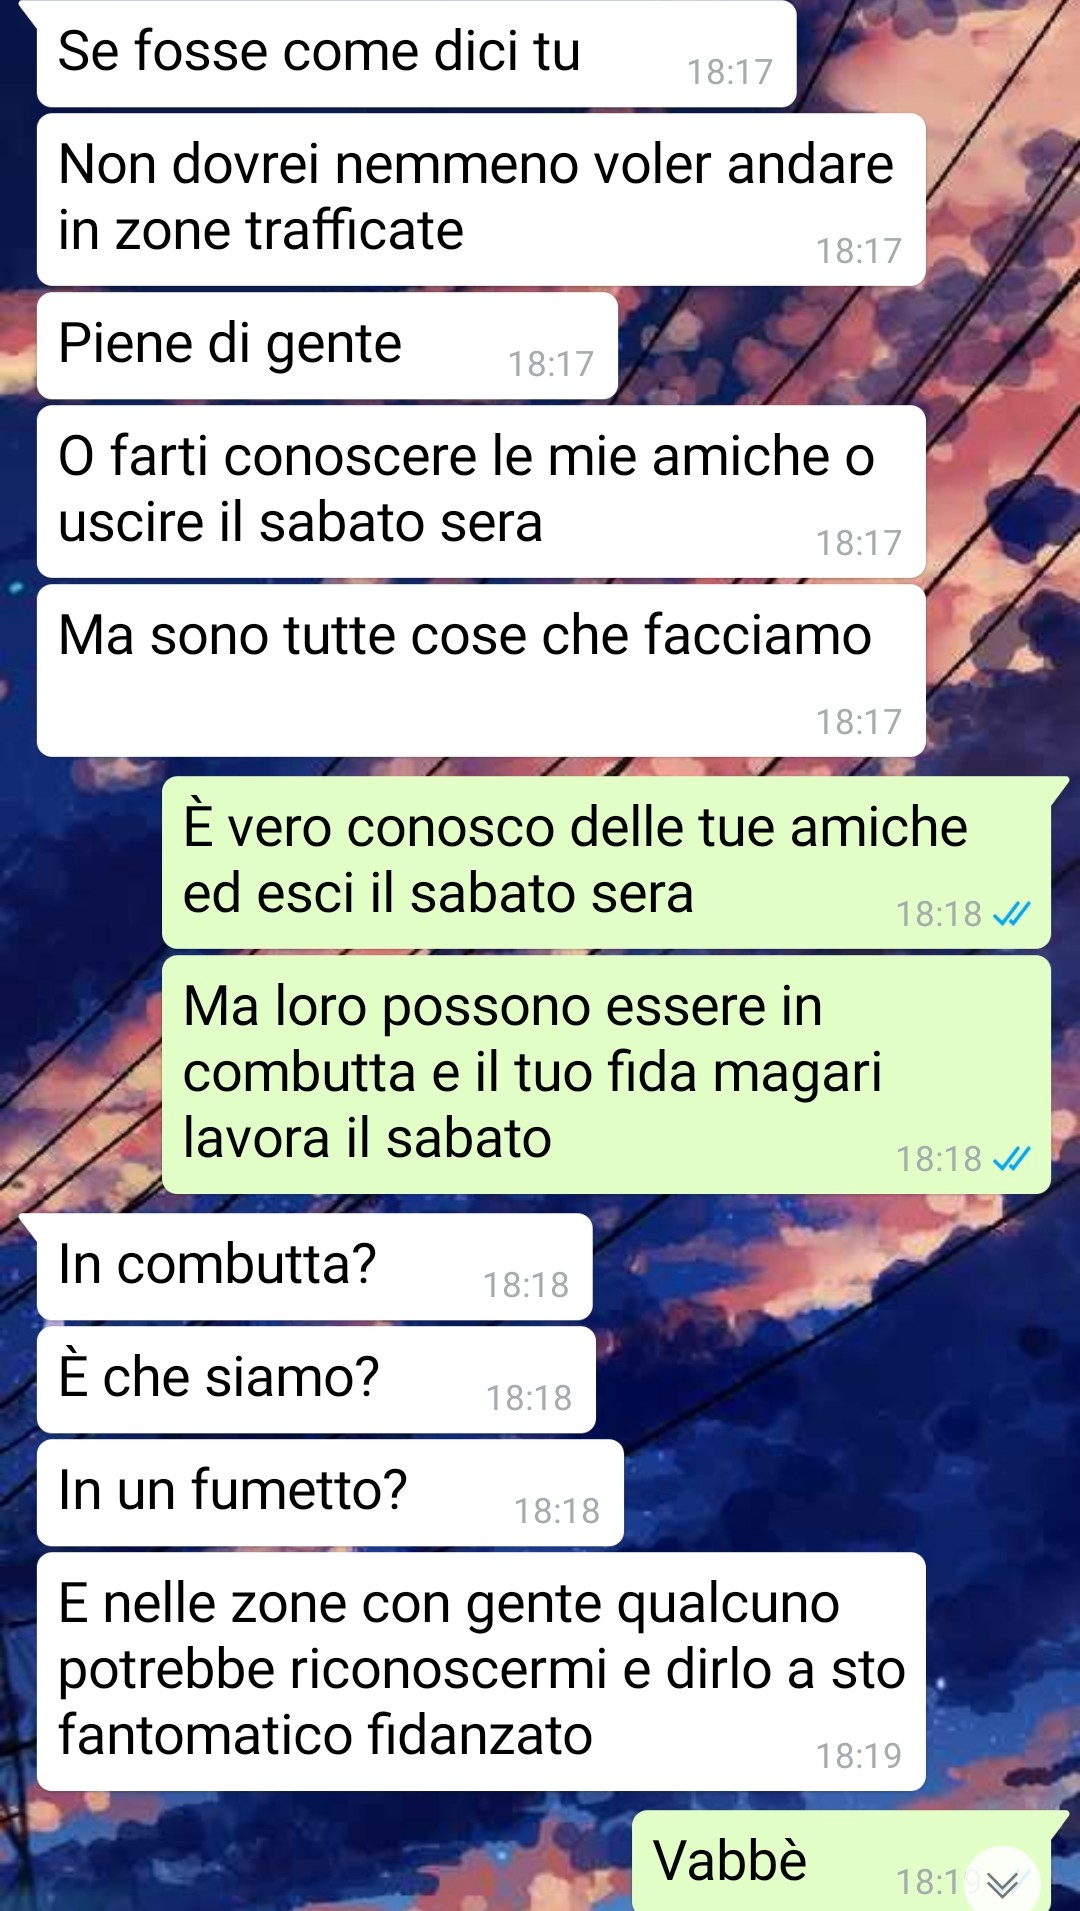Viewport: 1080px width, 1911px height.
Task: Tap 18:19 timestamp on 'fantomatico fidanzato' message
Action: click(x=858, y=1756)
